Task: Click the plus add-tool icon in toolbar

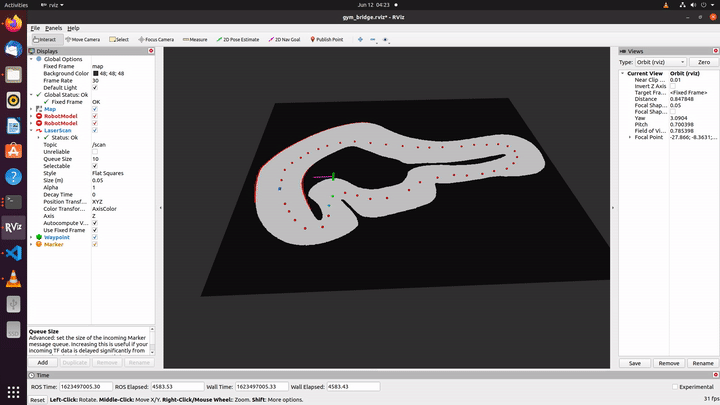Action: [360, 39]
